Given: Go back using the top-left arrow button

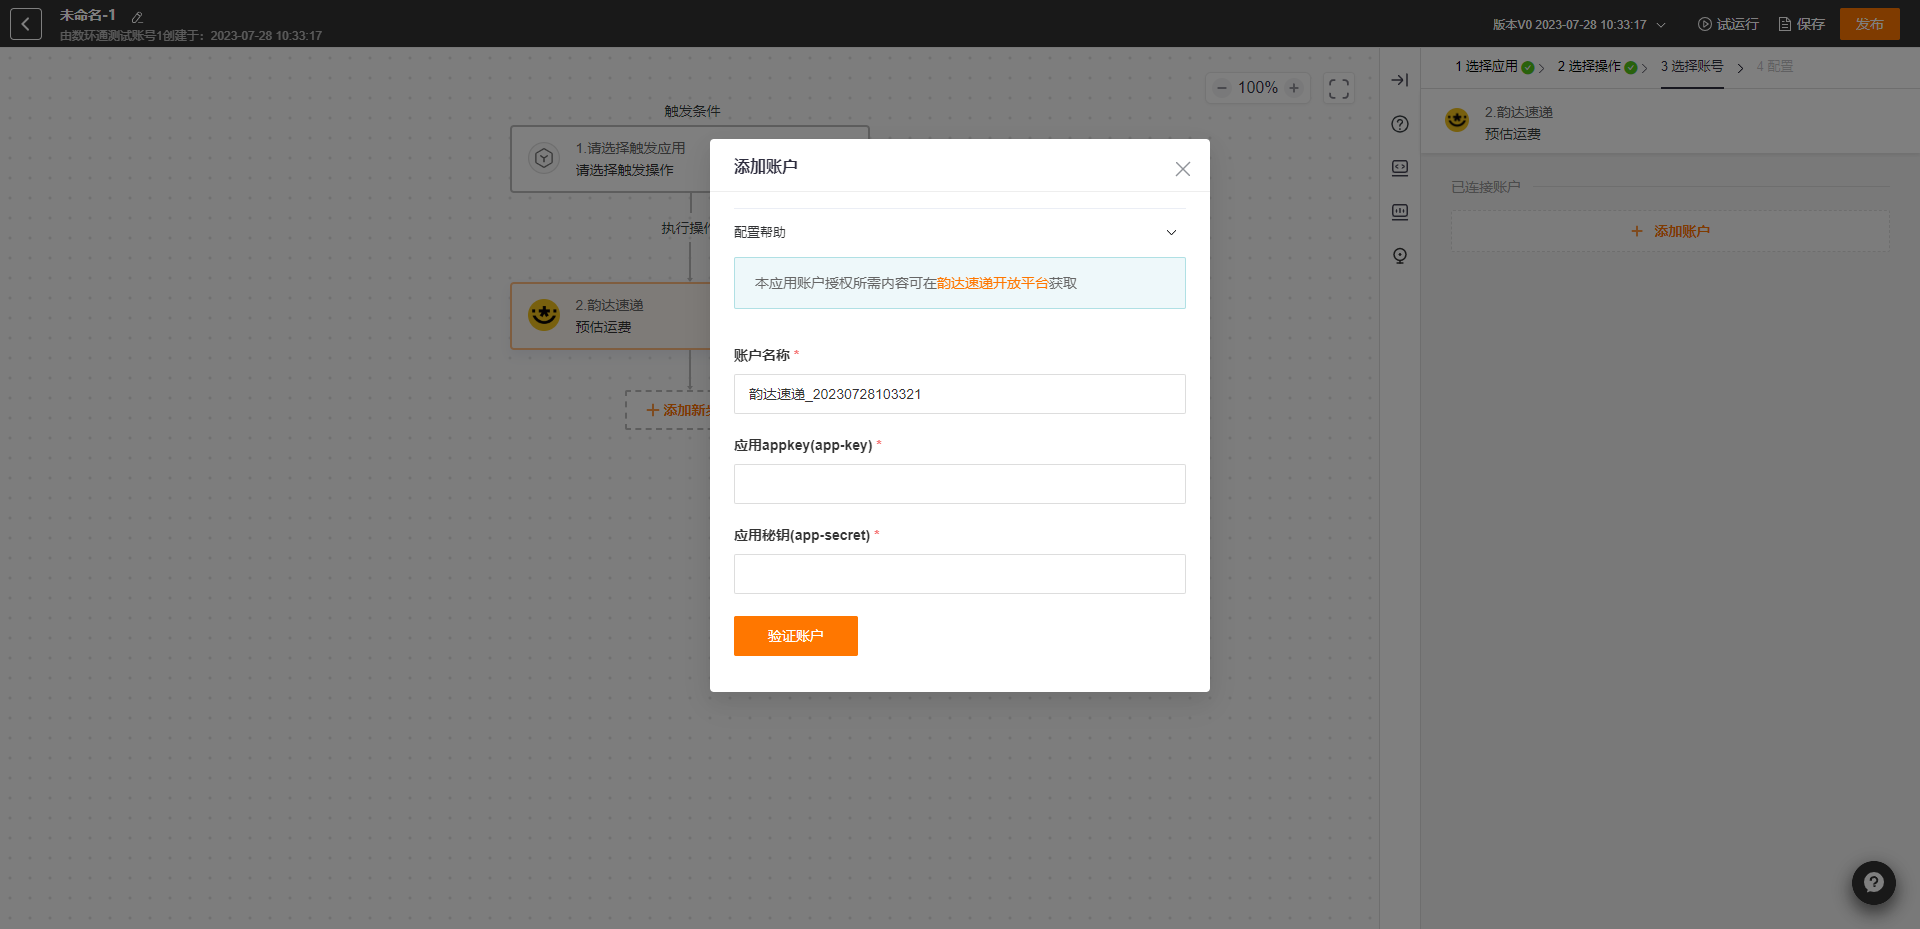Looking at the screenshot, I should point(26,24).
